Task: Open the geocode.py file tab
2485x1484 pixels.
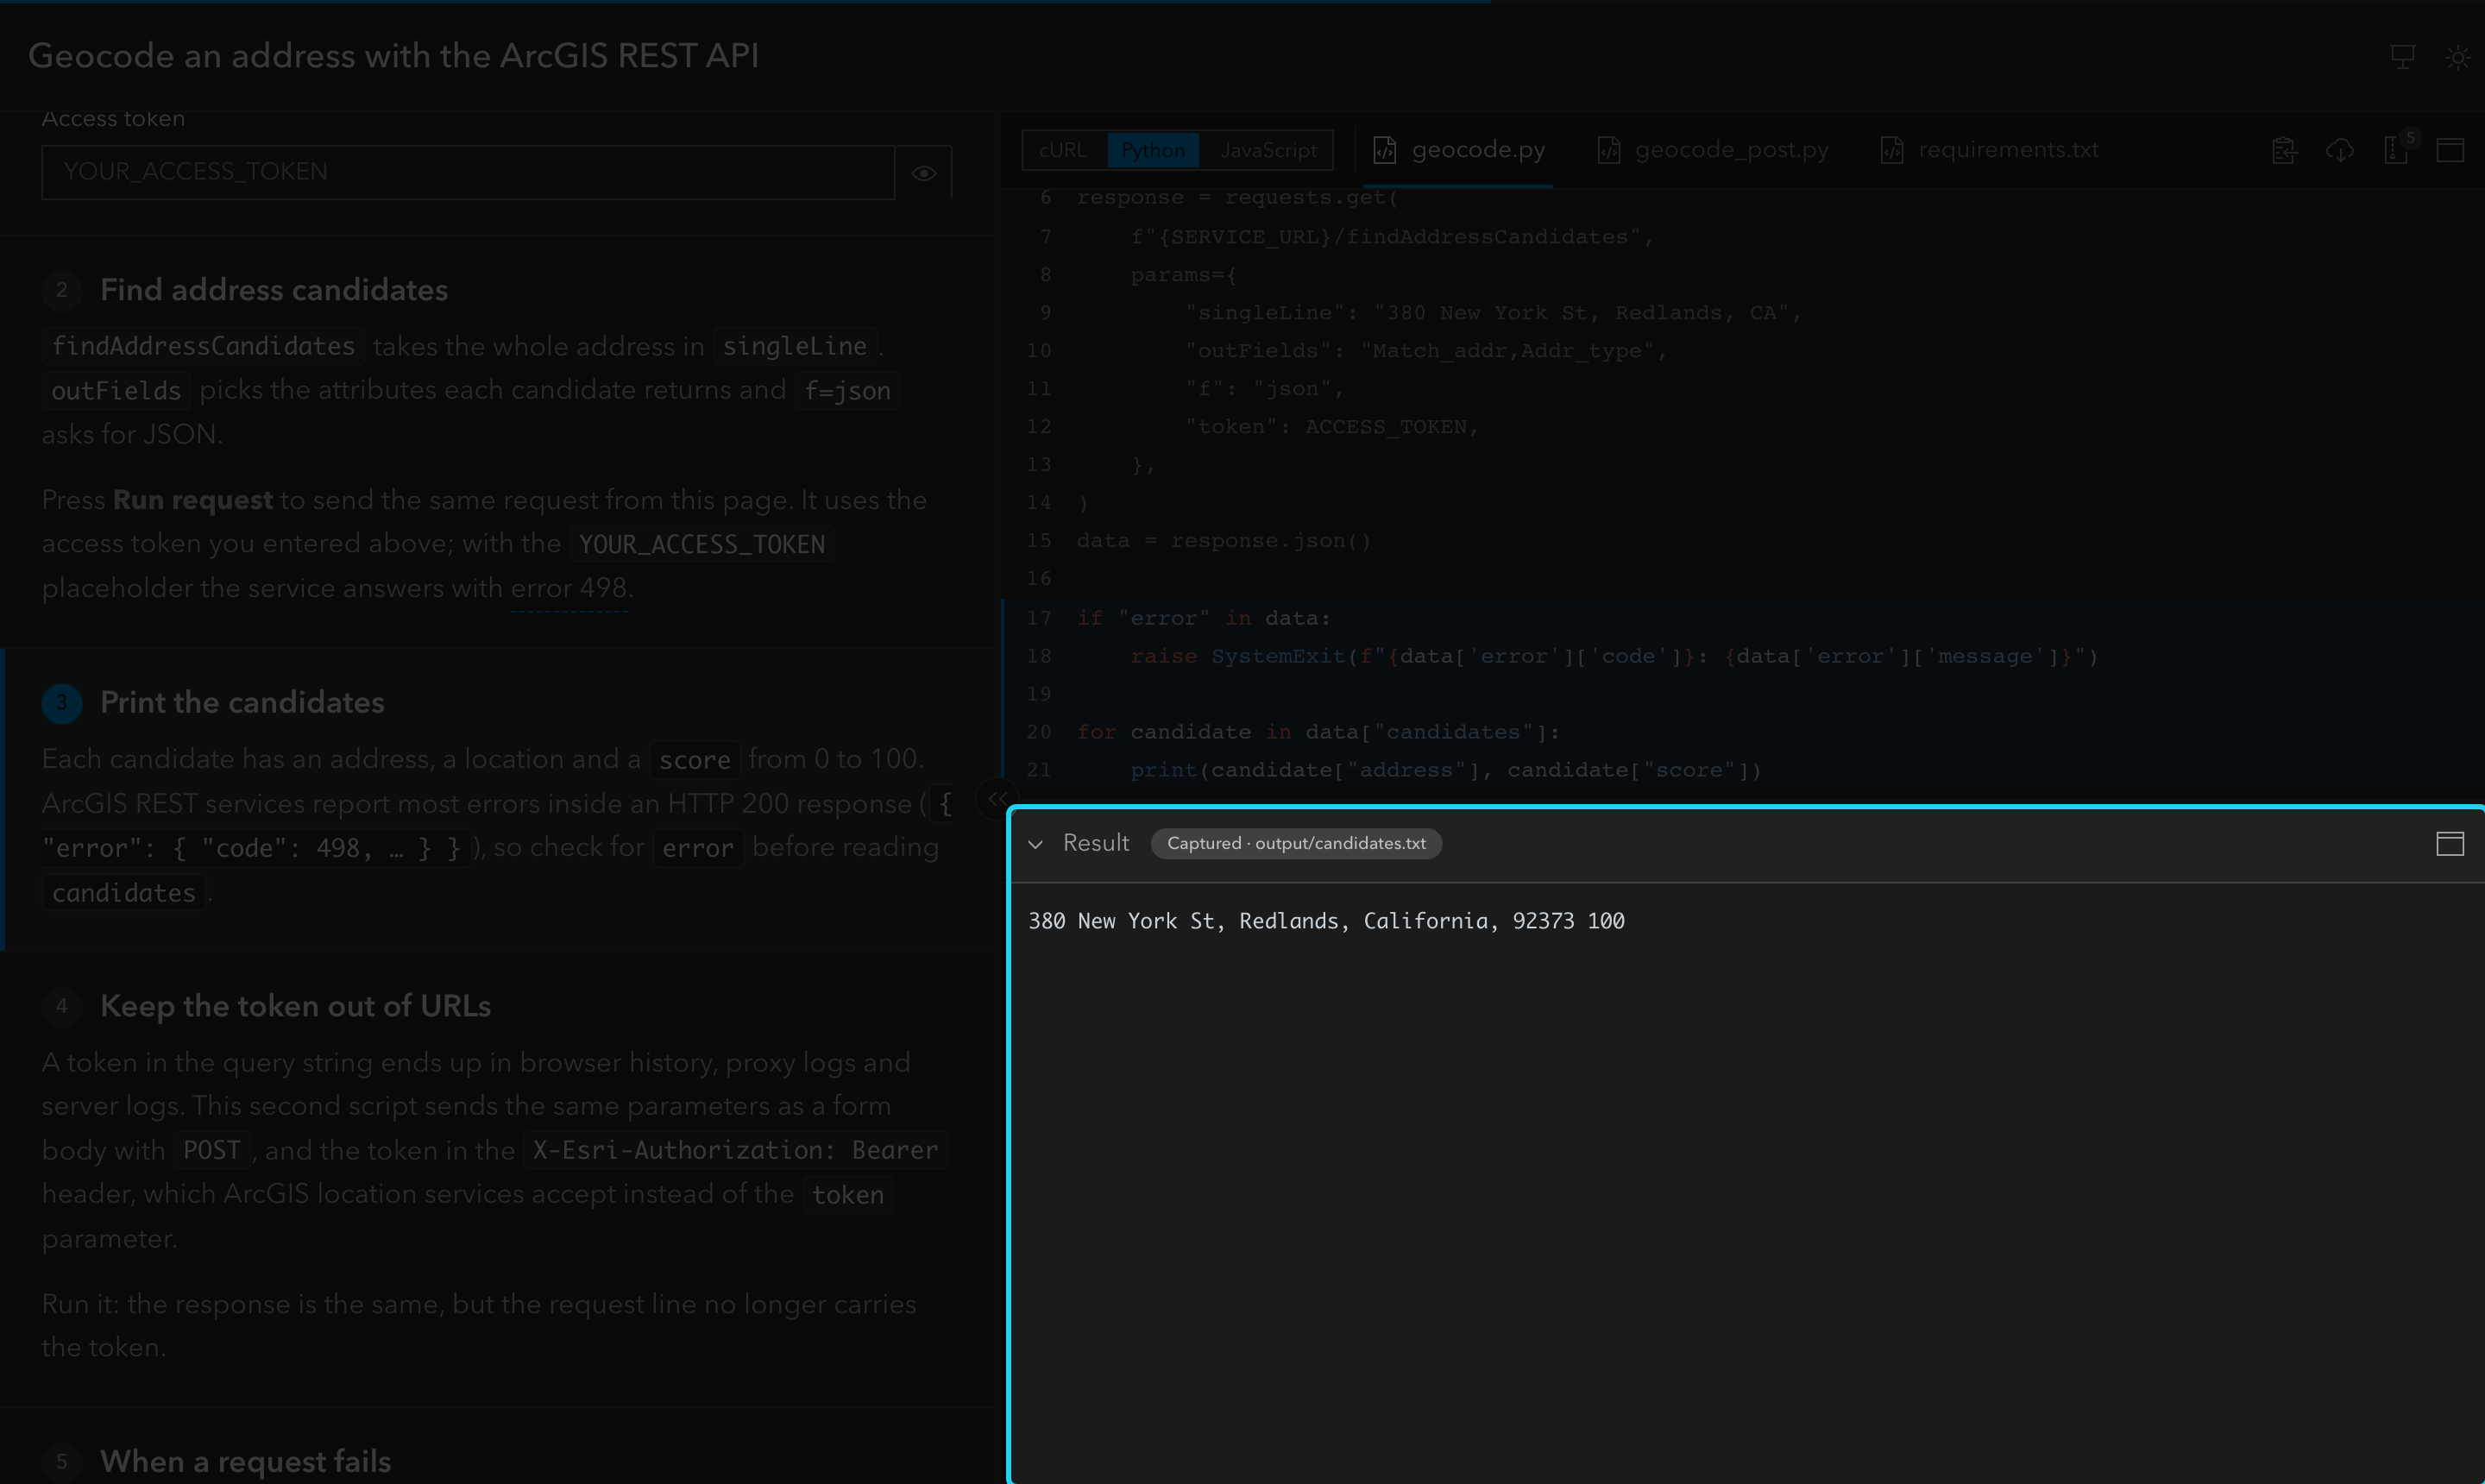Action: (x=1459, y=150)
